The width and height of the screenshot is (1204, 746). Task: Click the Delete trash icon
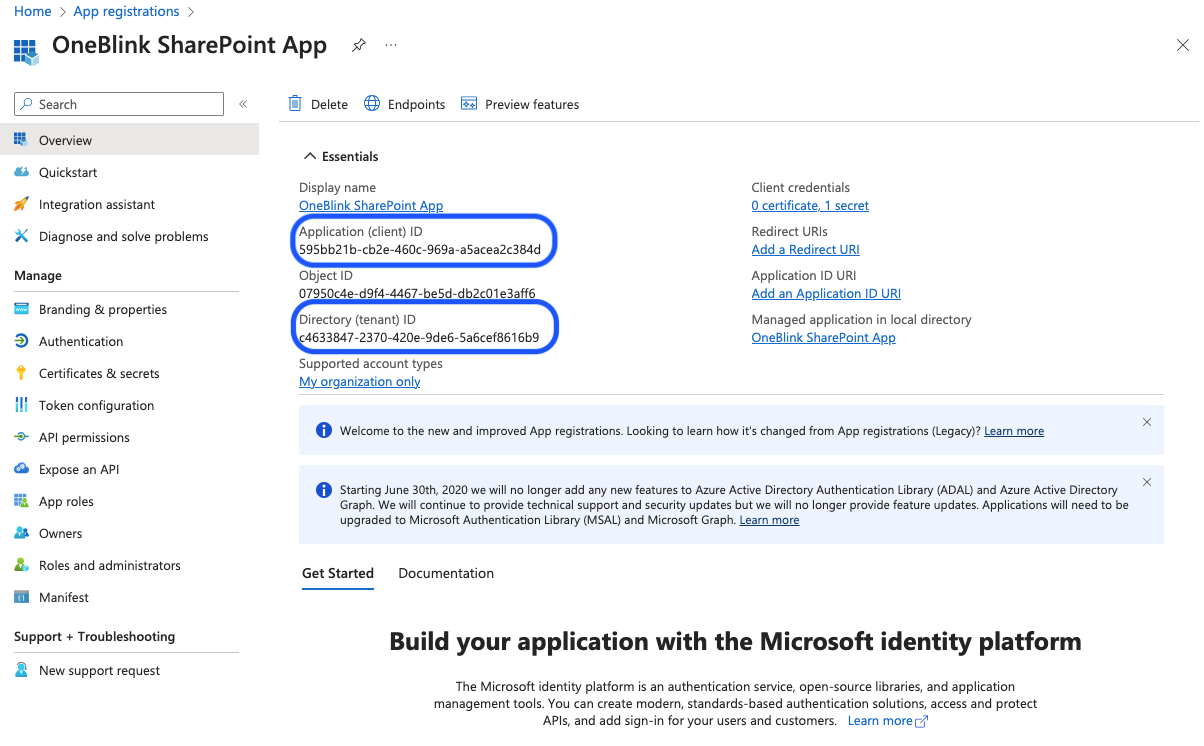295,104
